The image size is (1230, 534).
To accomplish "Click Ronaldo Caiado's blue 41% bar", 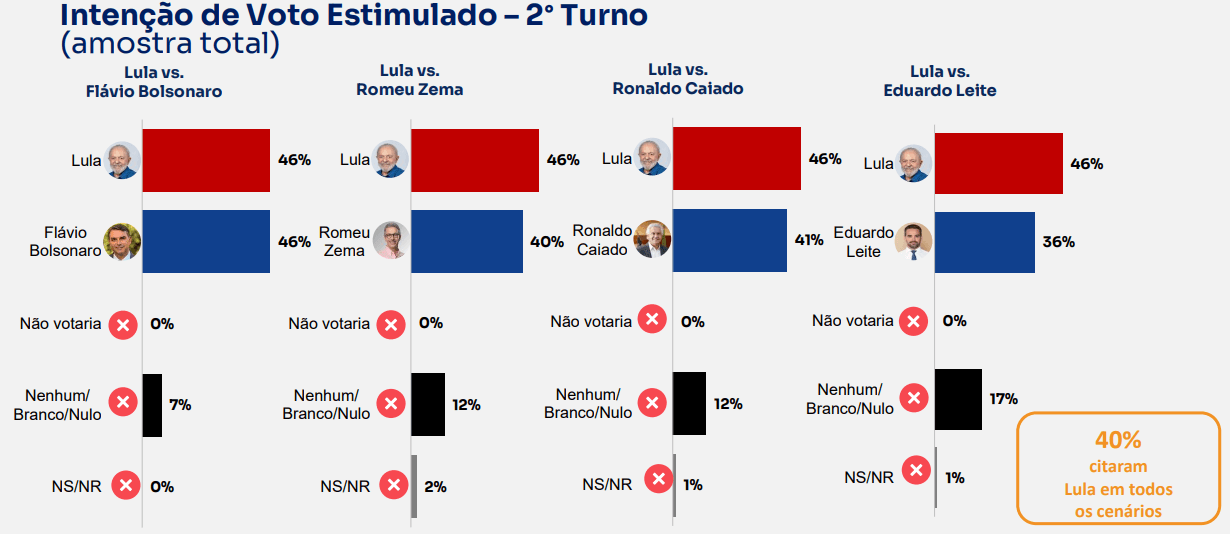I will (730, 240).
